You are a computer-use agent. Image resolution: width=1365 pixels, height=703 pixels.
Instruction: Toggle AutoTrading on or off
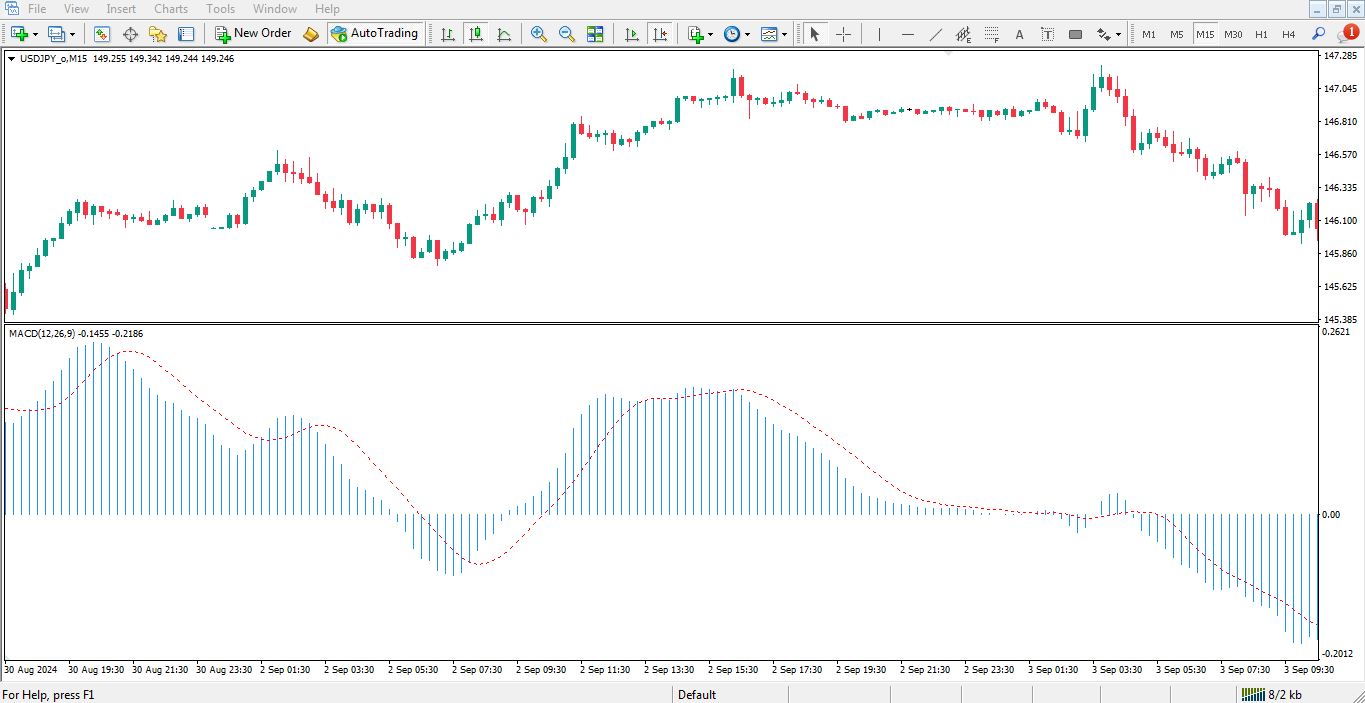point(374,34)
